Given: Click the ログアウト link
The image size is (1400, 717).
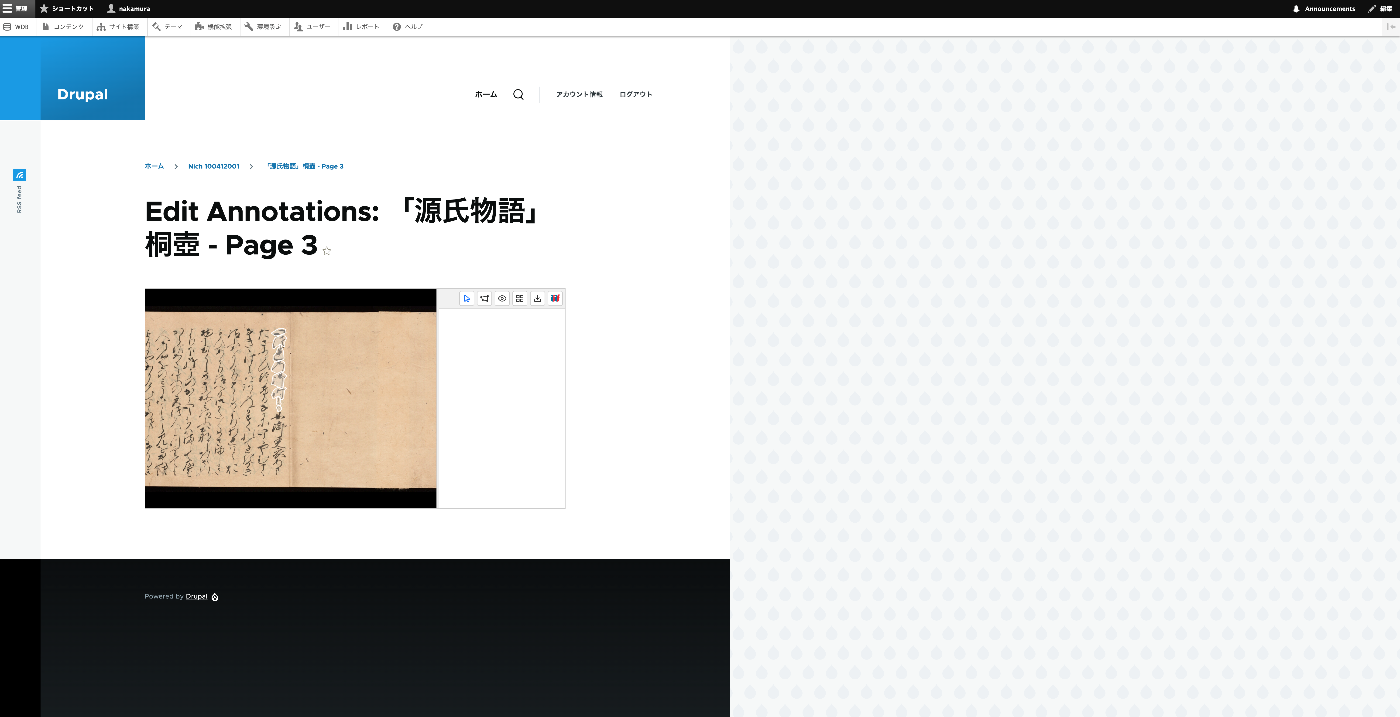Looking at the screenshot, I should tap(636, 94).
